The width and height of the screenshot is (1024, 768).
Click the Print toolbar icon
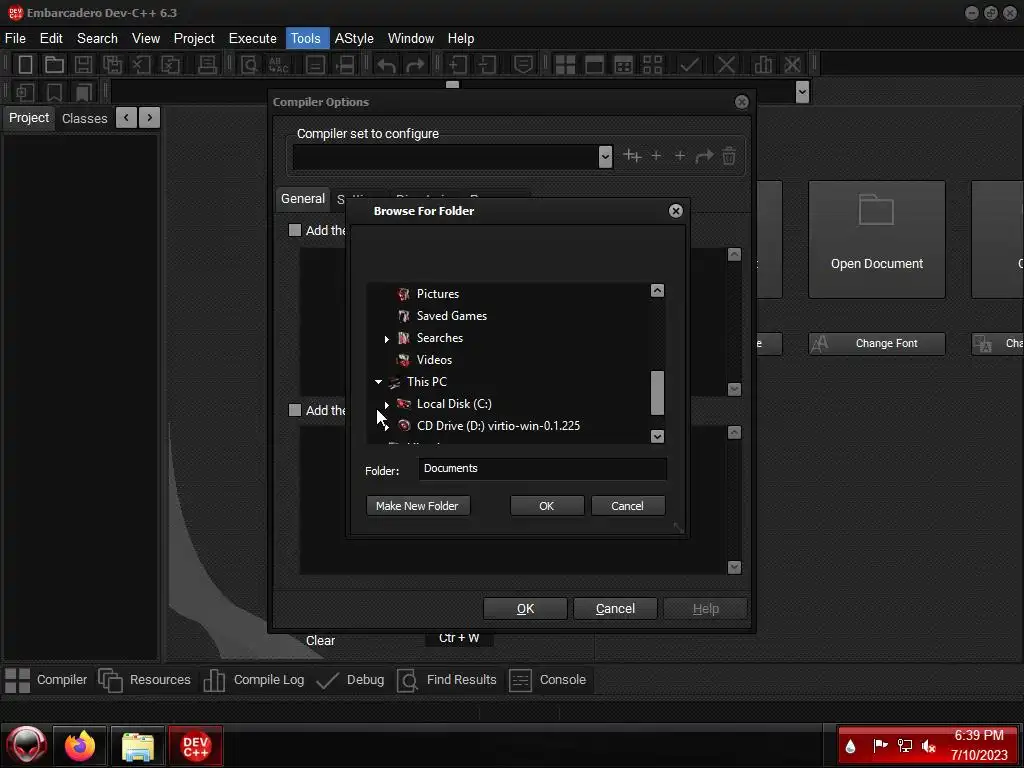pyautogui.click(x=207, y=65)
